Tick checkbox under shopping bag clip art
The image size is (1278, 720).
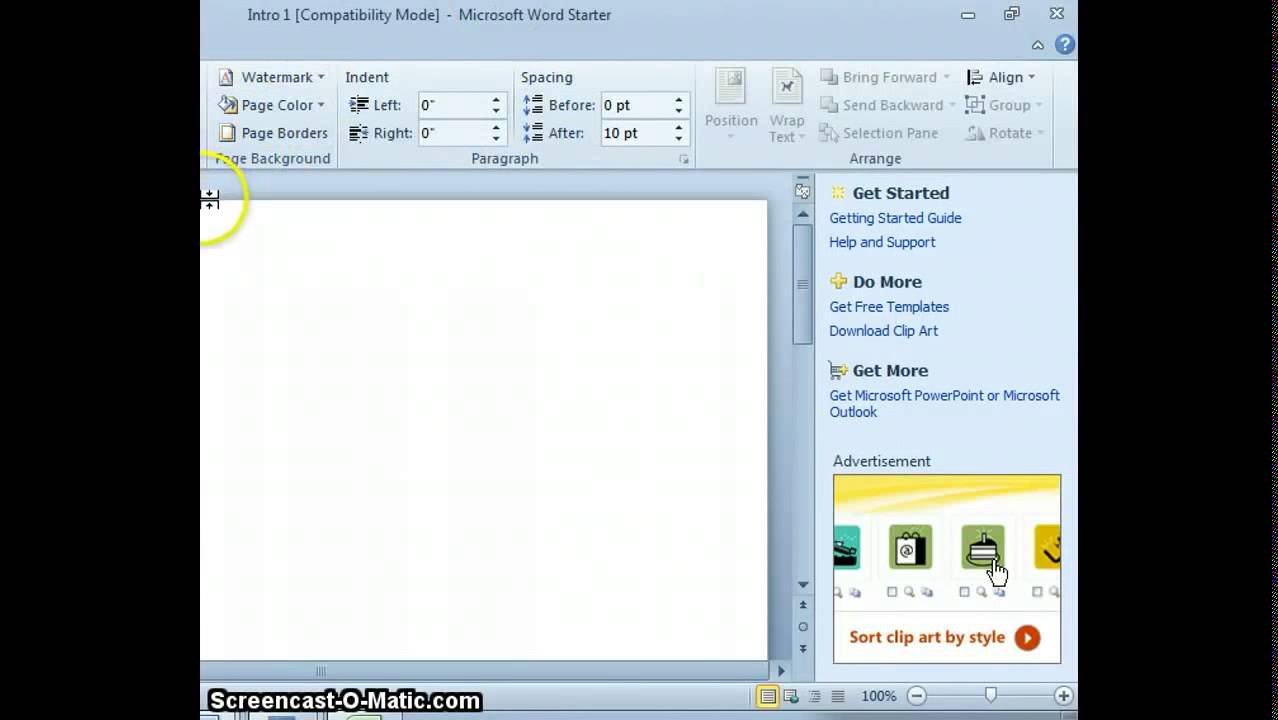click(892, 592)
